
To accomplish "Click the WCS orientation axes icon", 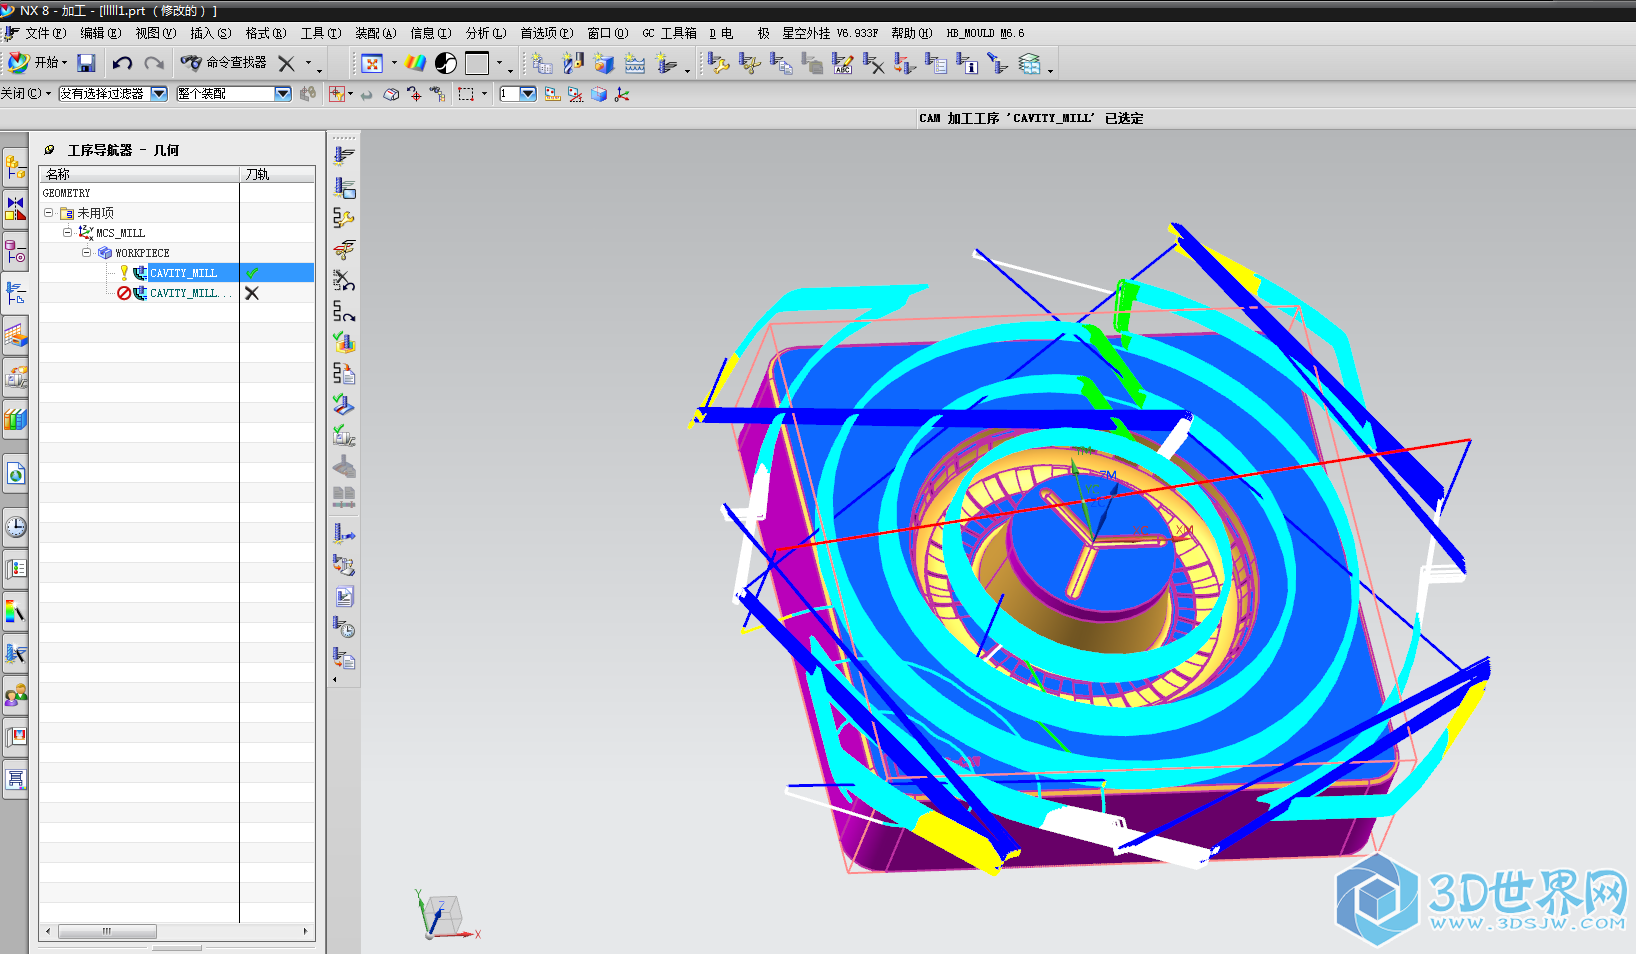I will [622, 94].
